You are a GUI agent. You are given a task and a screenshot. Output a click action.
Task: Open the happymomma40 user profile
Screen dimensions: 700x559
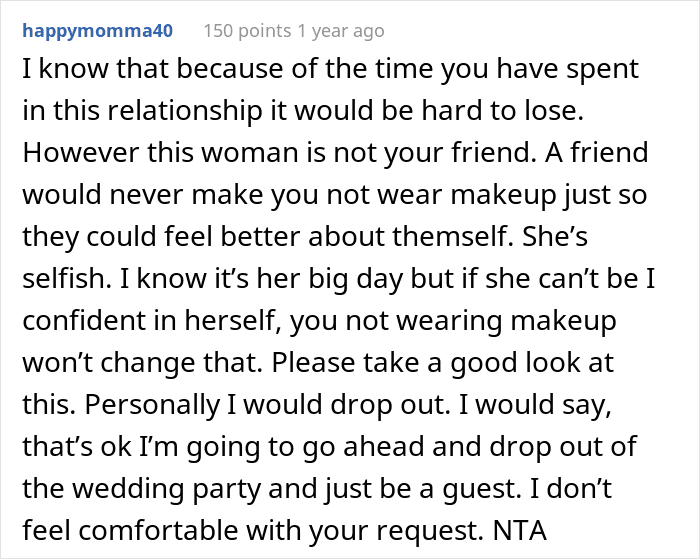97,31
